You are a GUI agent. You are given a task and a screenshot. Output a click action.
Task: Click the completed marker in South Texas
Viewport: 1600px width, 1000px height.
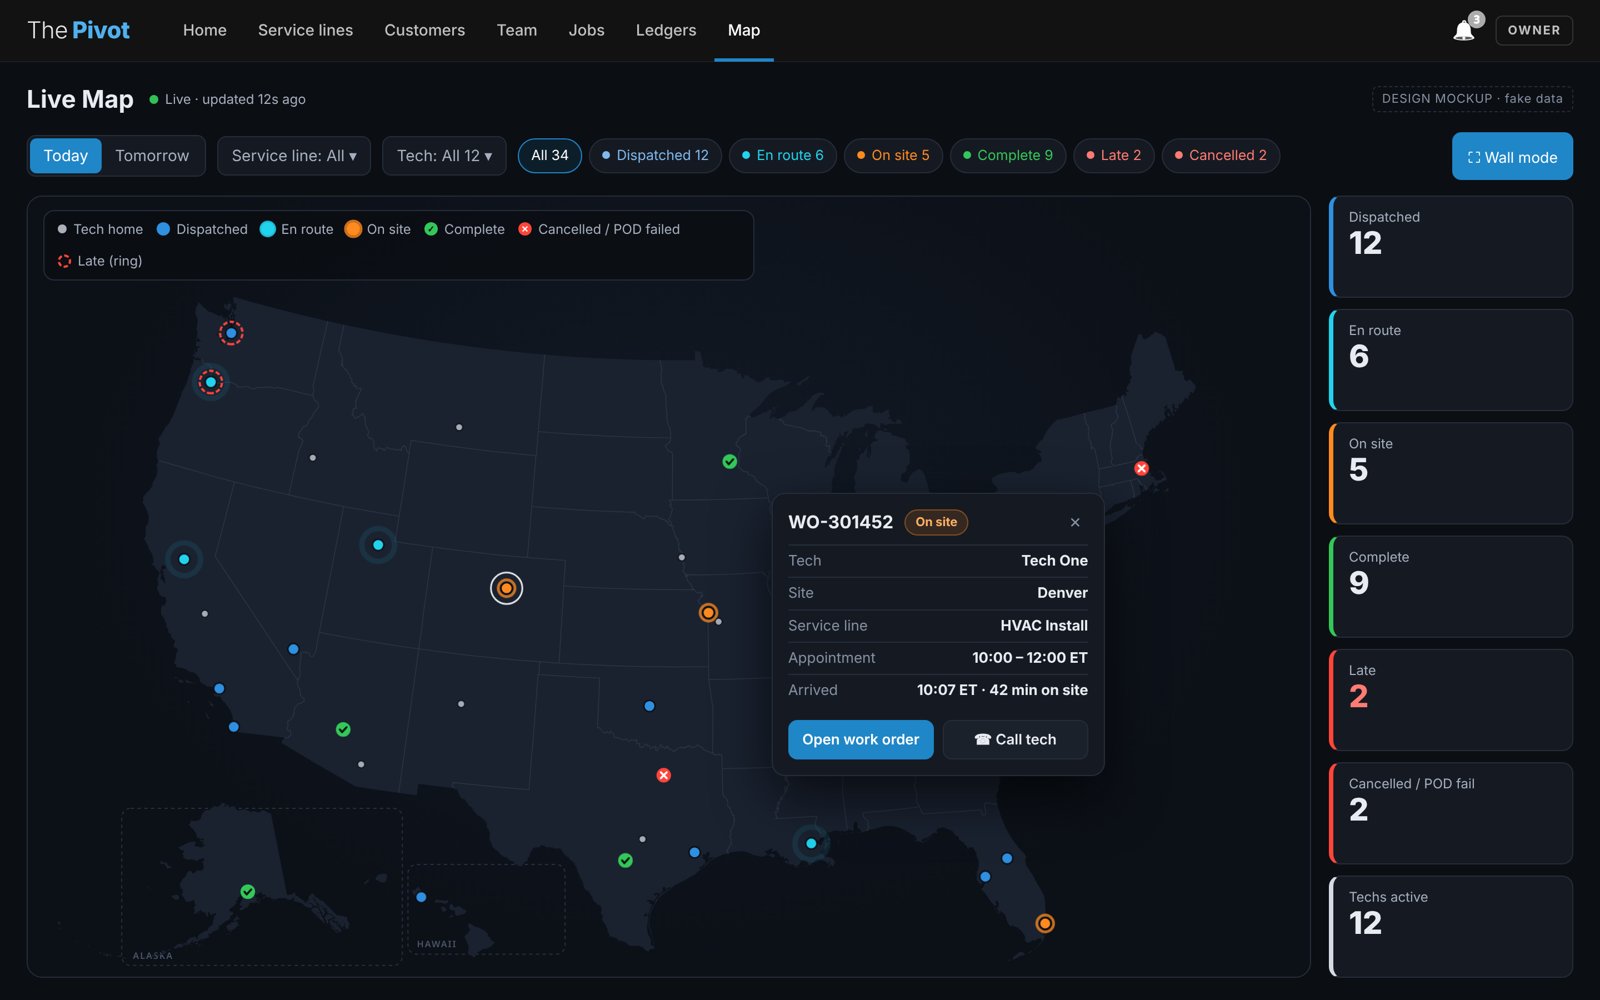pyautogui.click(x=625, y=860)
